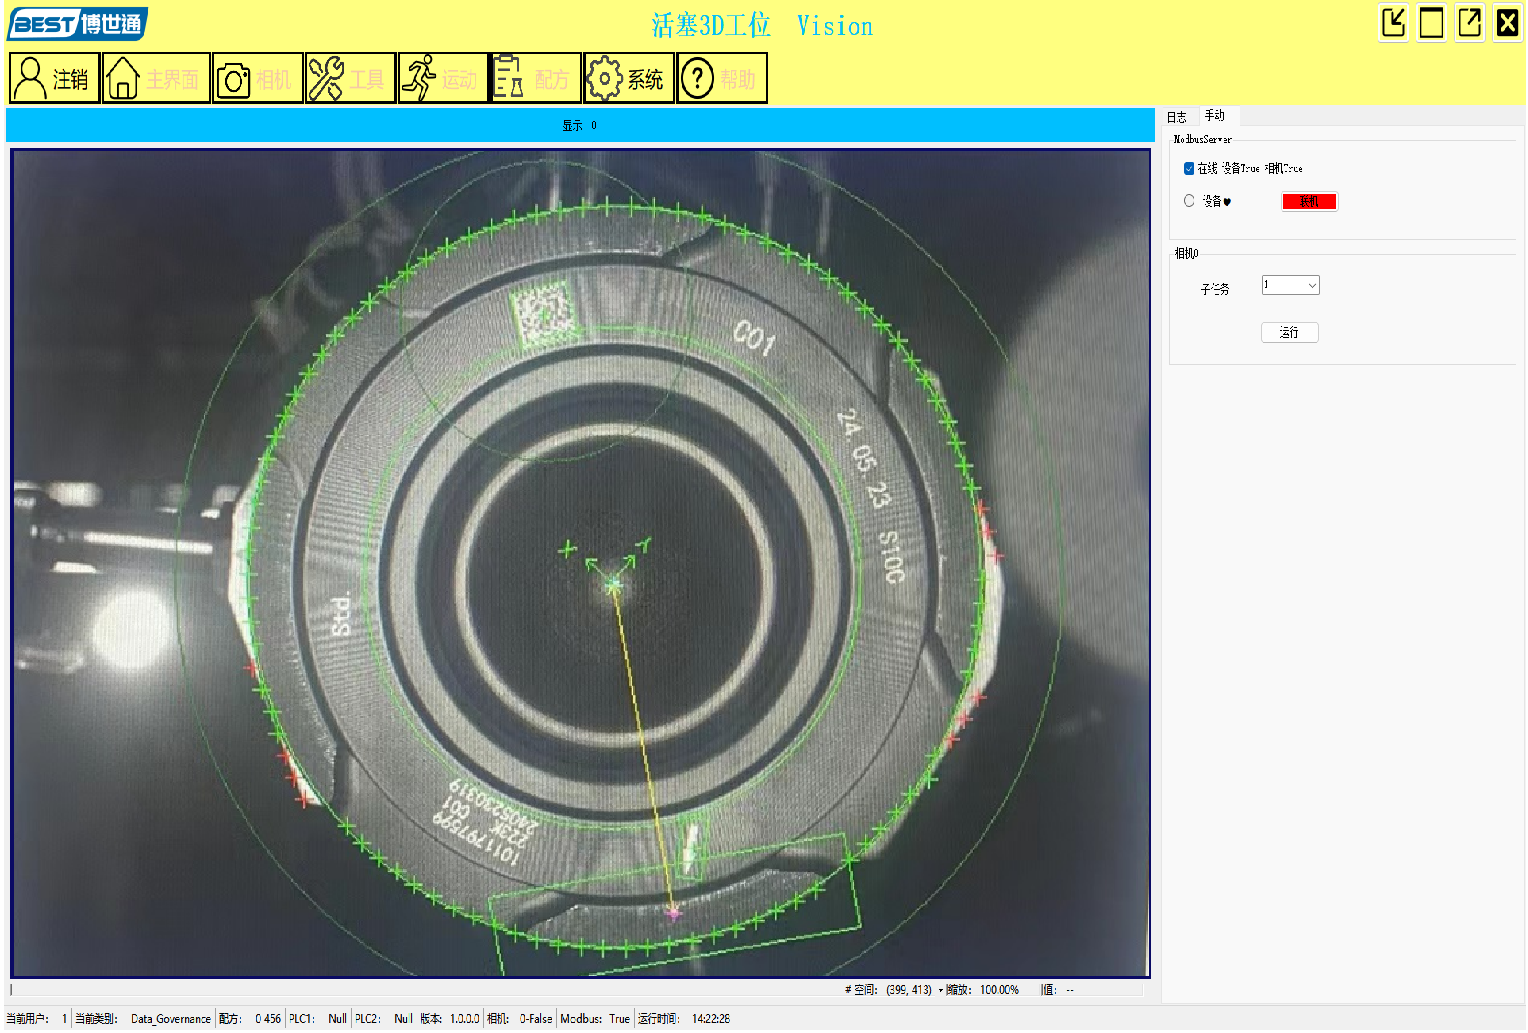Image resolution: width=1528 pixels, height=1033 pixels.
Task: Open the 工具 tools page
Action: point(350,78)
